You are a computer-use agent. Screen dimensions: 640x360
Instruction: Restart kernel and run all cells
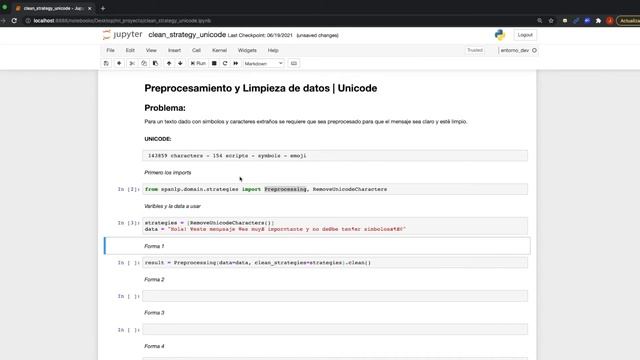click(x=236, y=63)
